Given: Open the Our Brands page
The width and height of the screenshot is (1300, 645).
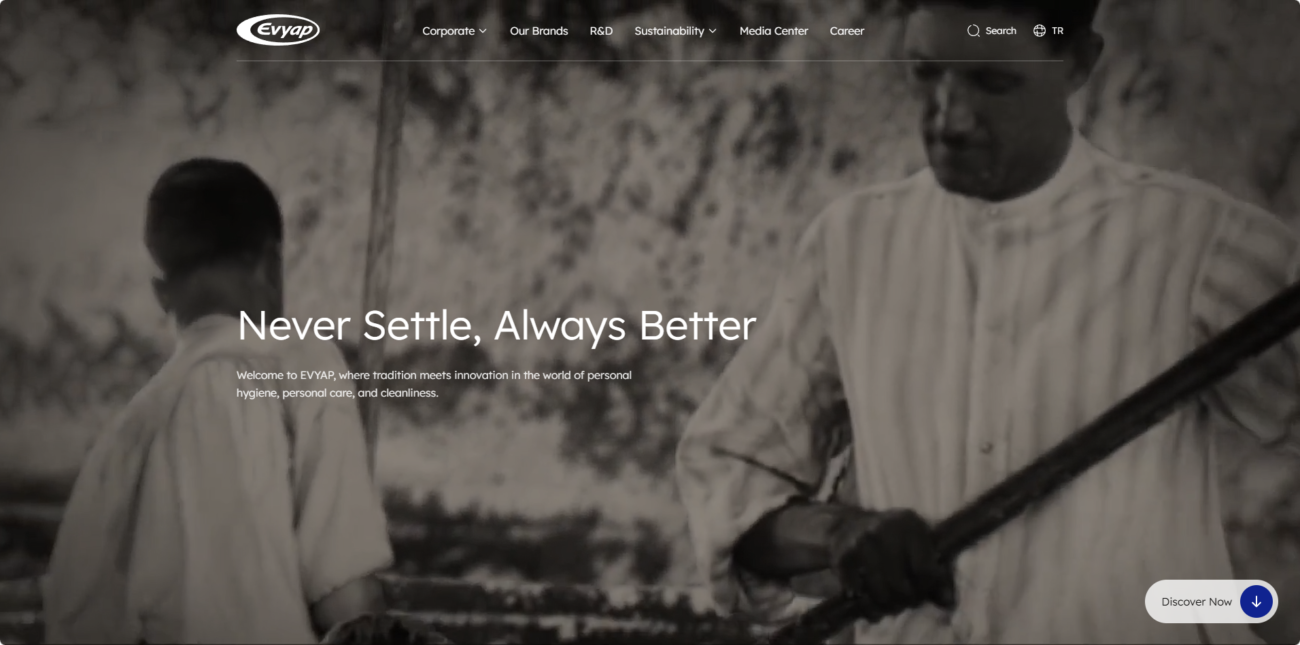Looking at the screenshot, I should pyautogui.click(x=539, y=31).
